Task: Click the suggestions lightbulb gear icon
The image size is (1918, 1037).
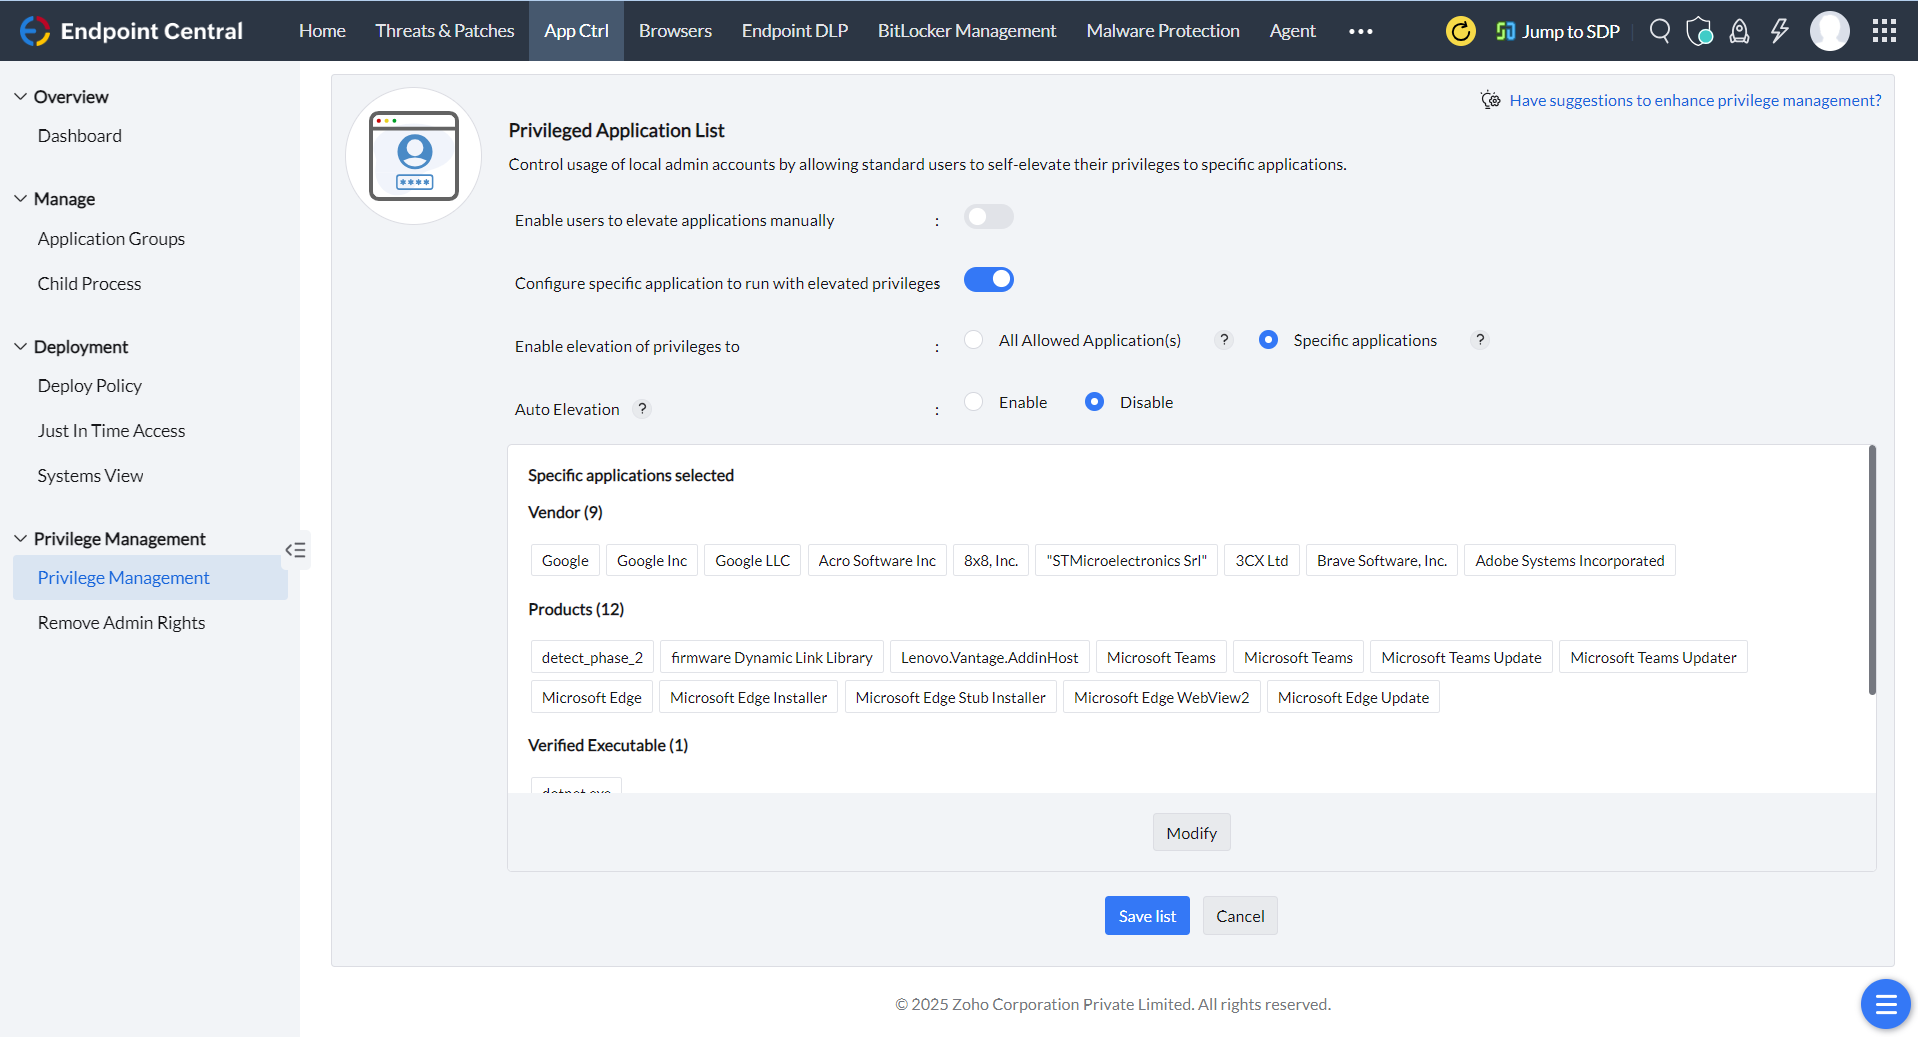Action: pos(1491,100)
